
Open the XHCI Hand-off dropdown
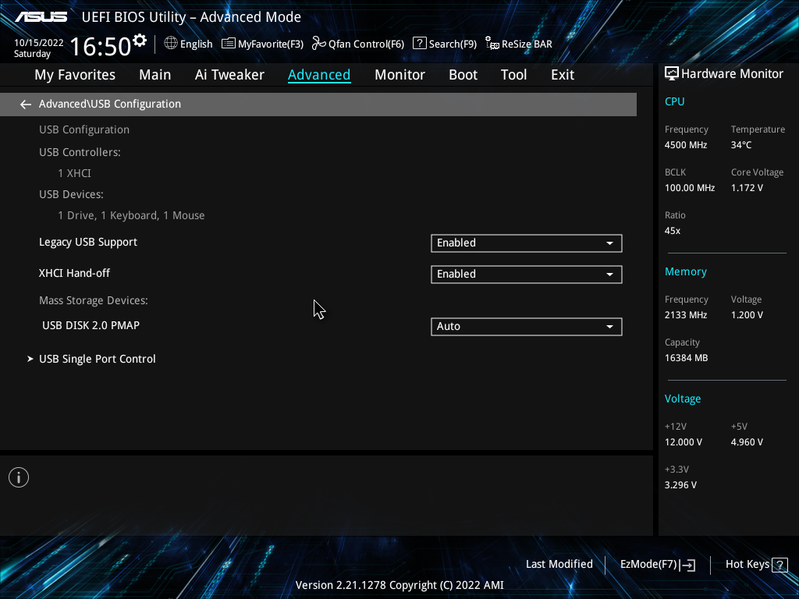[x=526, y=274]
